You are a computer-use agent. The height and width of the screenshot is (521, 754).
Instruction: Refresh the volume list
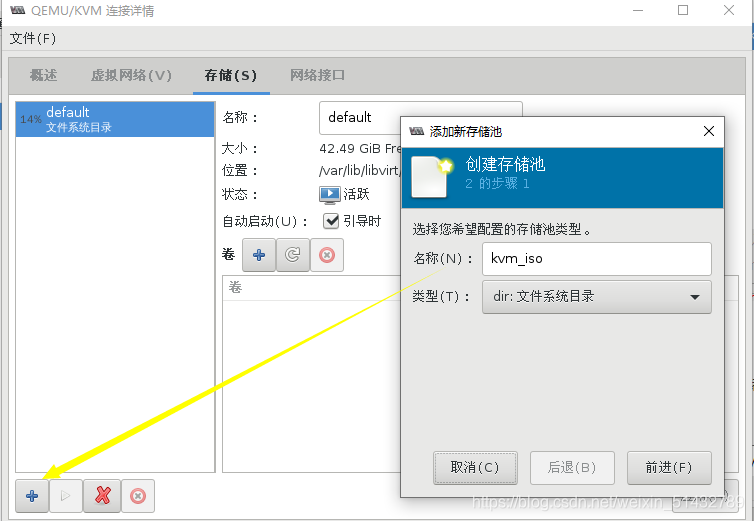point(293,255)
